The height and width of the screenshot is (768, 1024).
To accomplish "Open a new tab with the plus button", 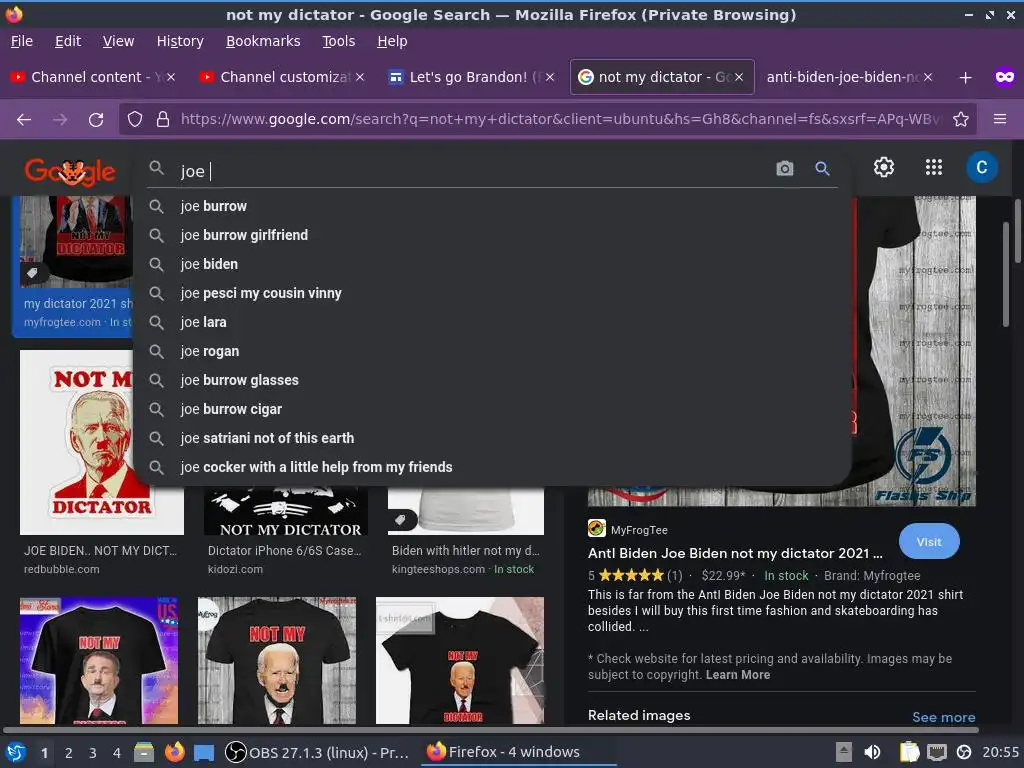I will pos(965,78).
